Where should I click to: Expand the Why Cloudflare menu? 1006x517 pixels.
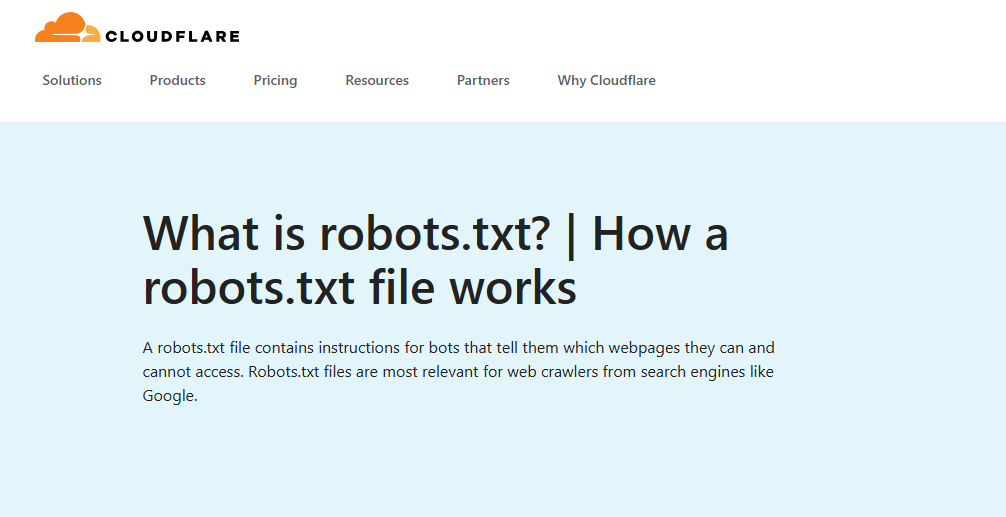606,80
